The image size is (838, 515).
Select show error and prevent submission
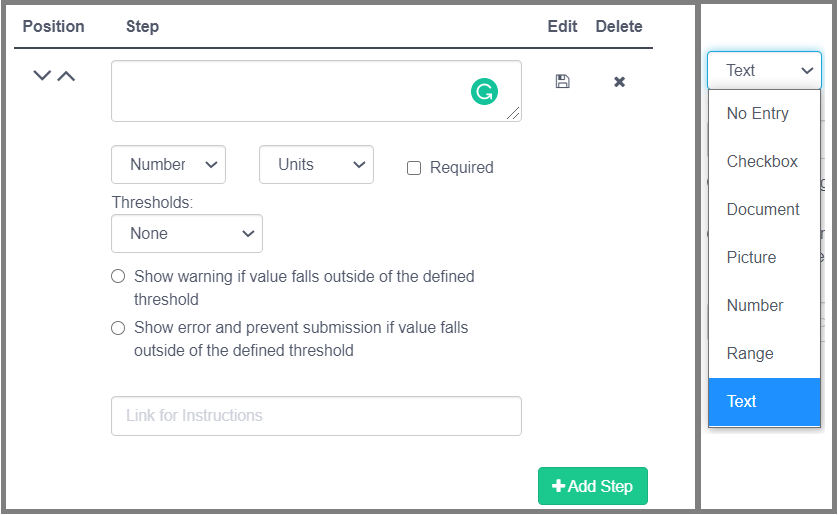[x=118, y=328]
